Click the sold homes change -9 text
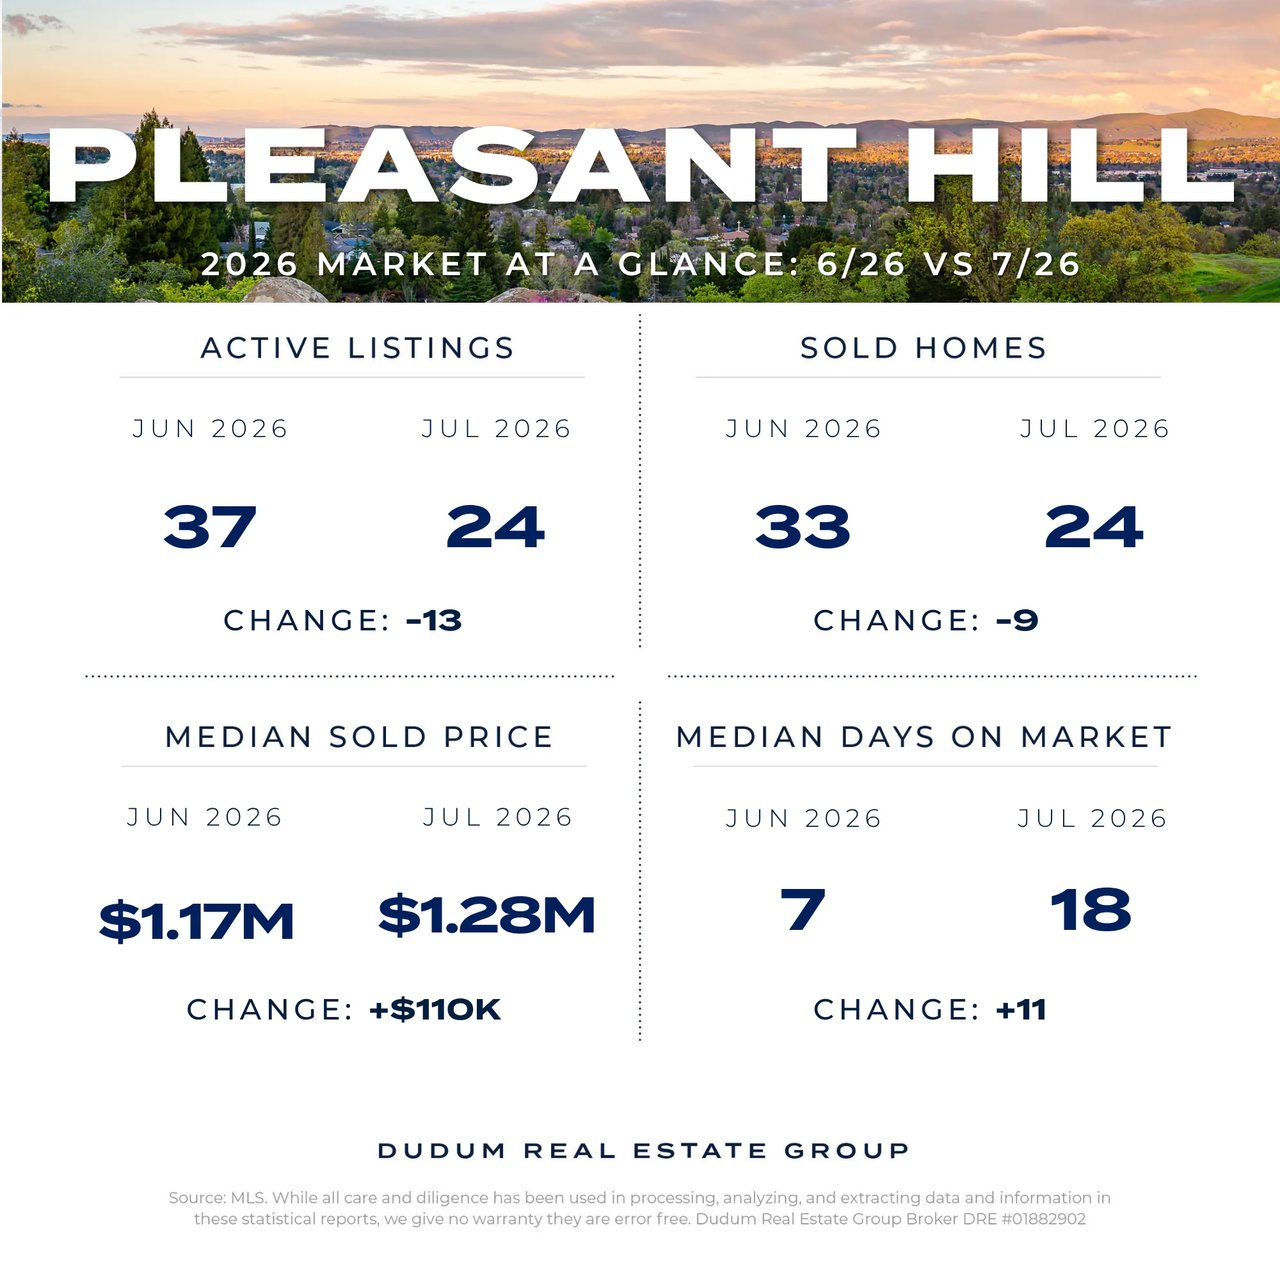This screenshot has height=1280, width=1280. click(x=1017, y=621)
